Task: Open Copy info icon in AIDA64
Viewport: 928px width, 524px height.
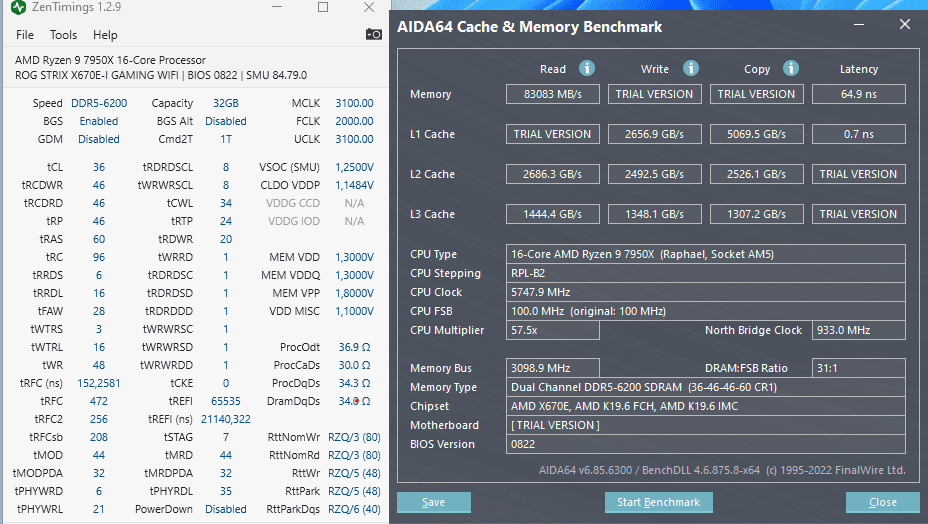Action: (x=791, y=68)
